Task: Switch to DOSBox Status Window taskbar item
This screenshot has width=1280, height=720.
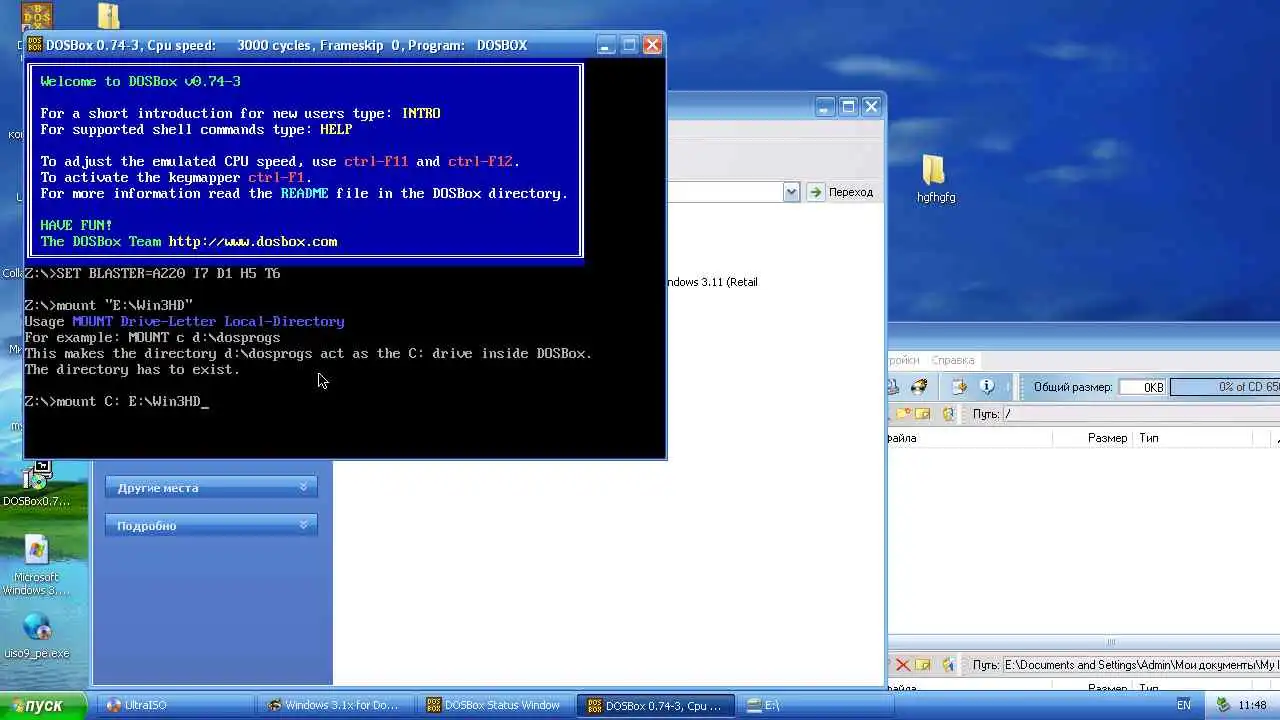Action: pos(495,705)
